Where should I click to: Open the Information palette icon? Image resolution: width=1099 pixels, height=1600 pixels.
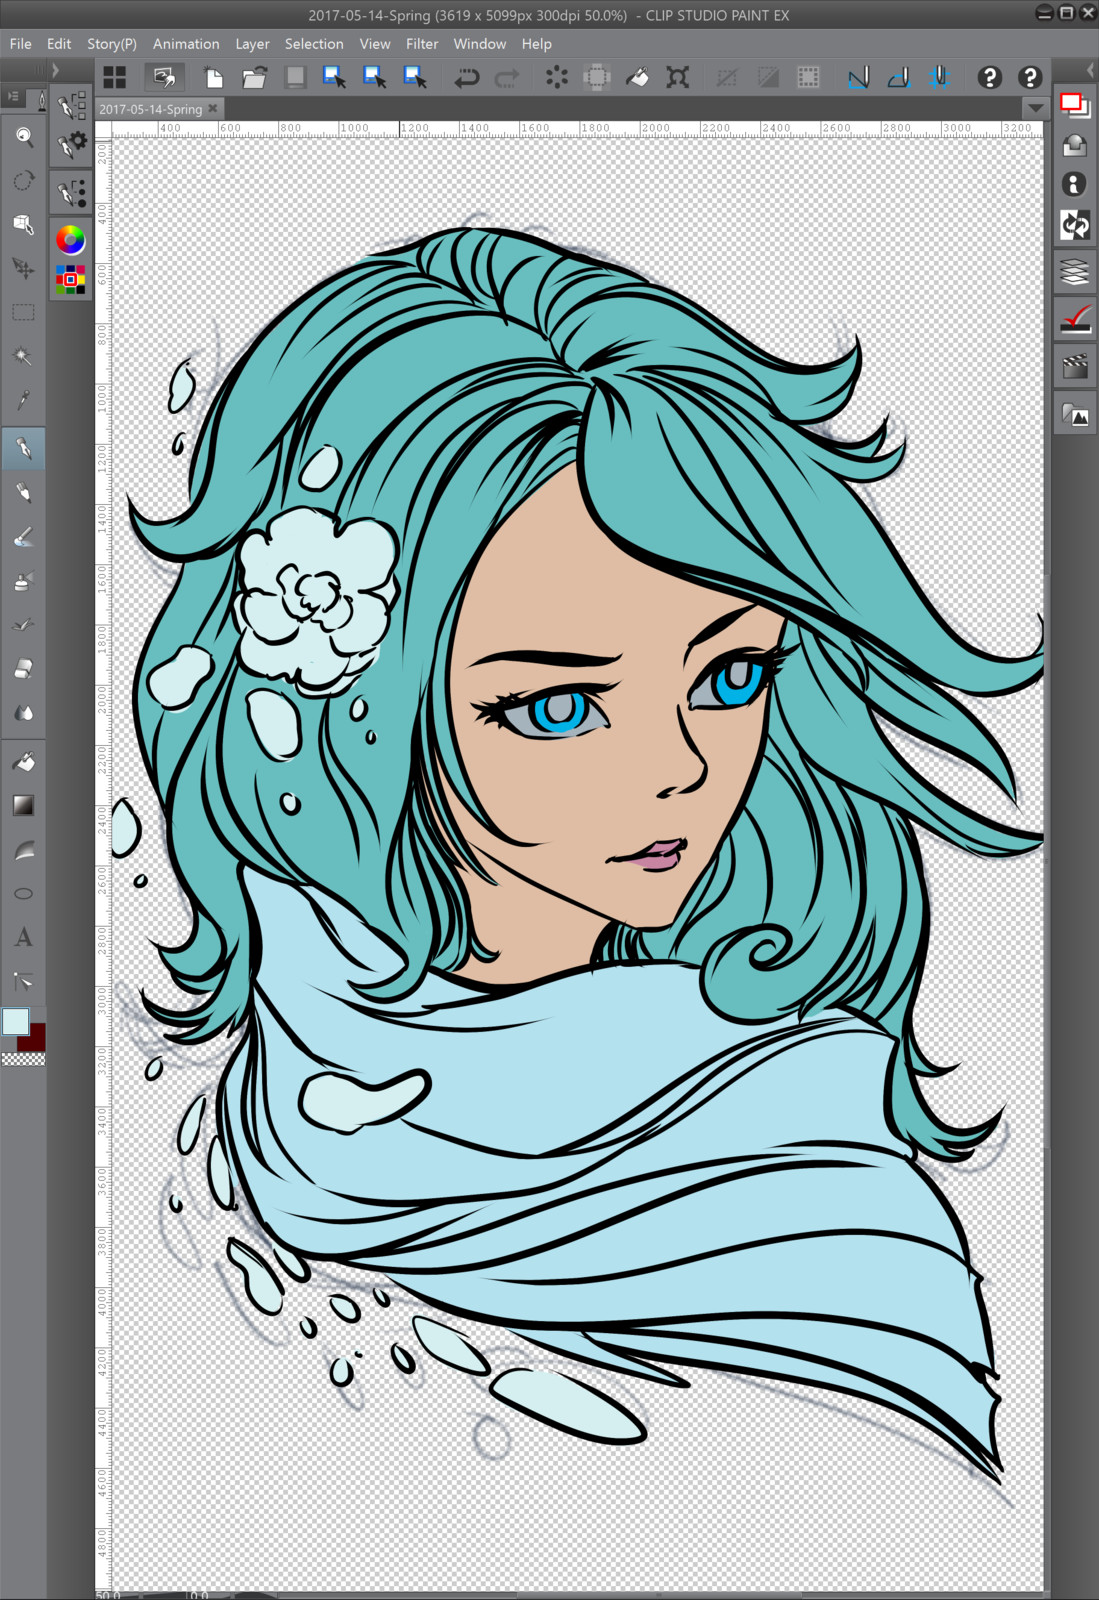pos(1075,184)
